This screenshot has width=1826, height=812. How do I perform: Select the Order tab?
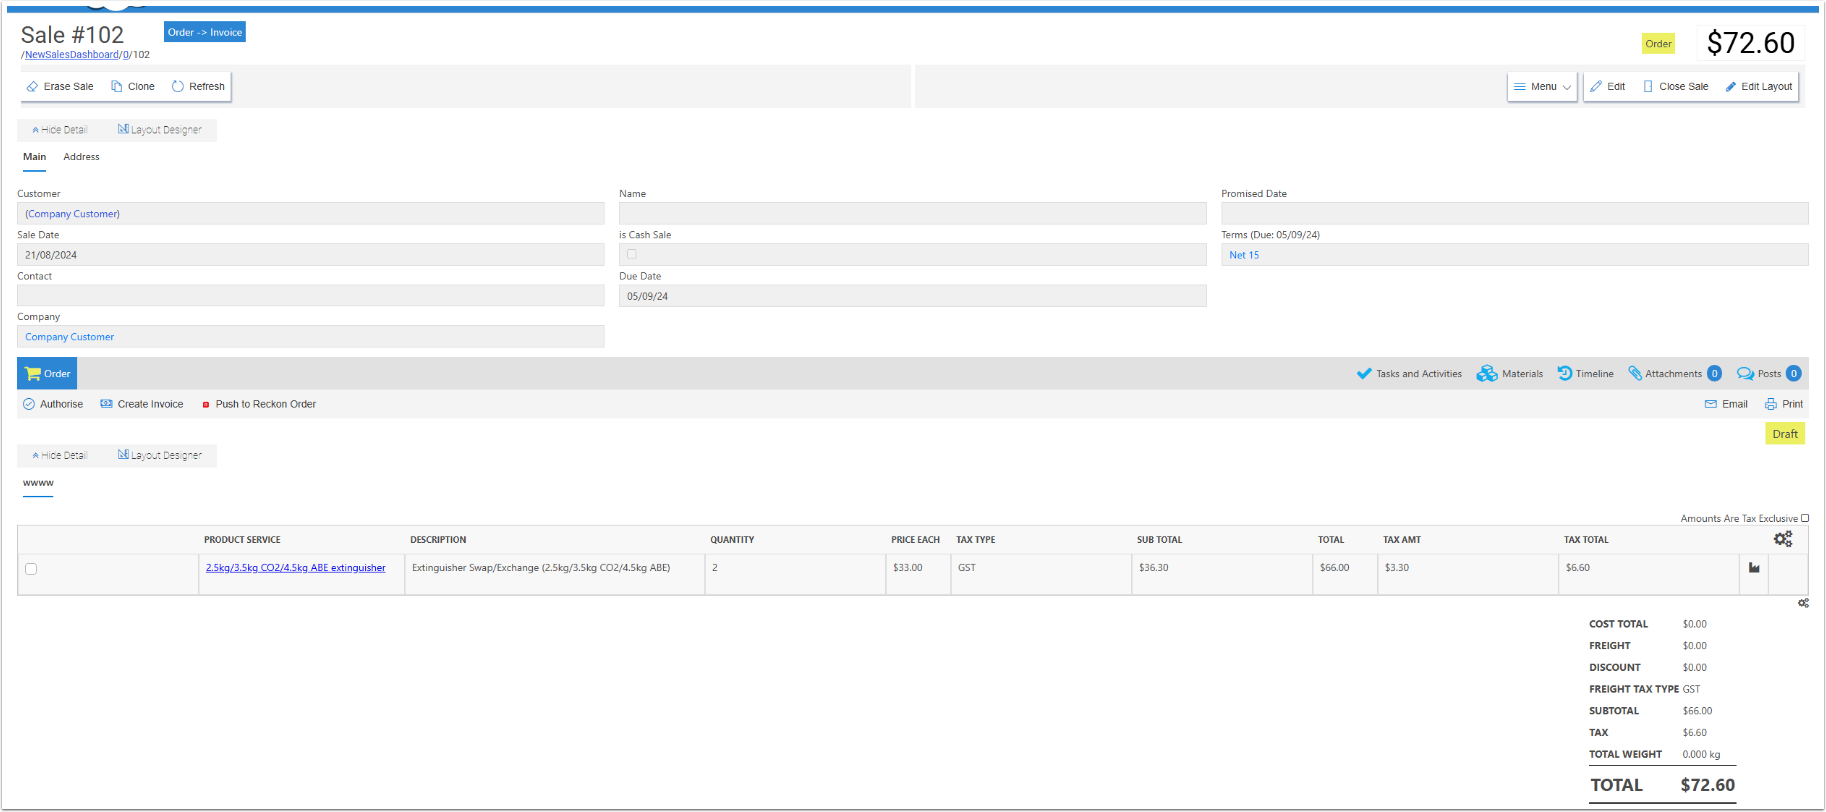click(x=47, y=374)
